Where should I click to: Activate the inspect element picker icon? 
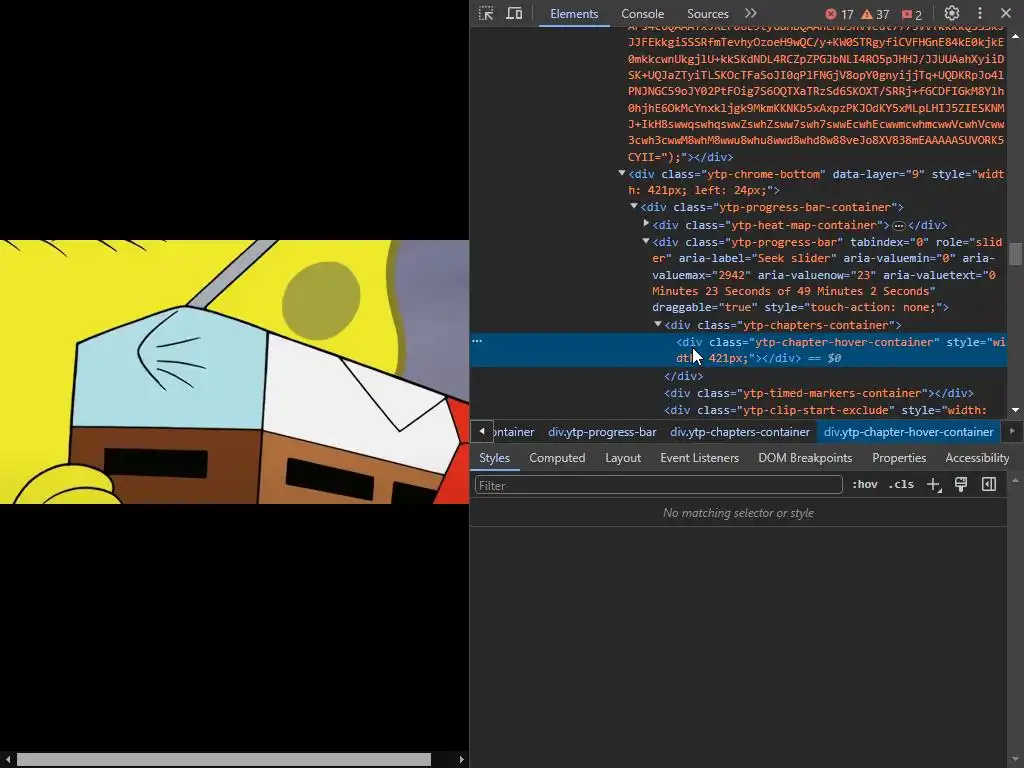486,14
